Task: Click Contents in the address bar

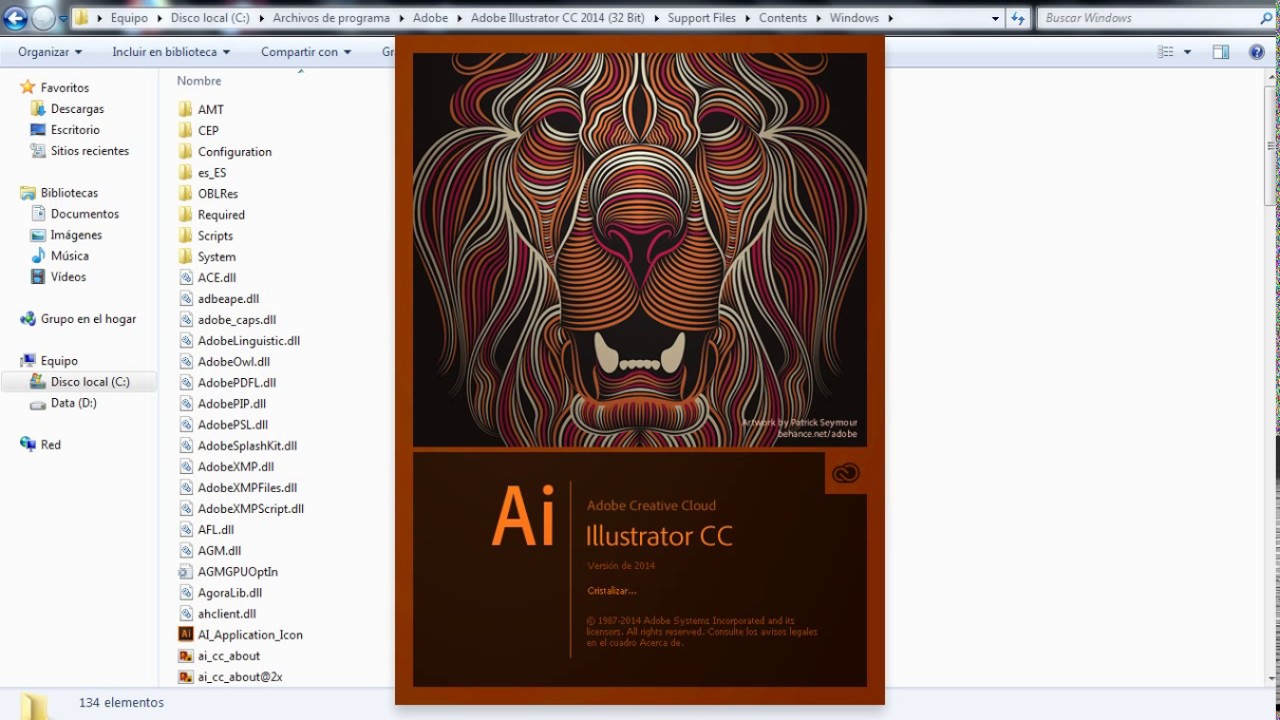Action: coord(783,18)
